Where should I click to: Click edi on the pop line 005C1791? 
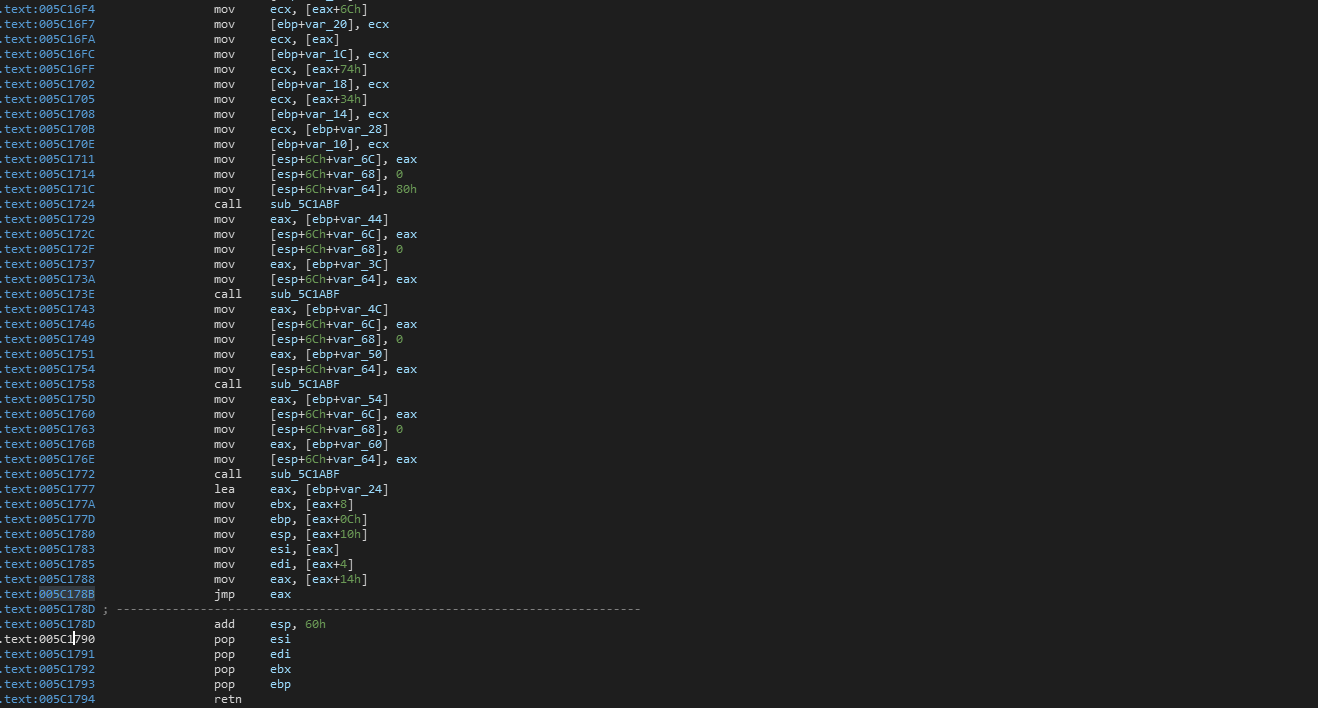click(280, 654)
